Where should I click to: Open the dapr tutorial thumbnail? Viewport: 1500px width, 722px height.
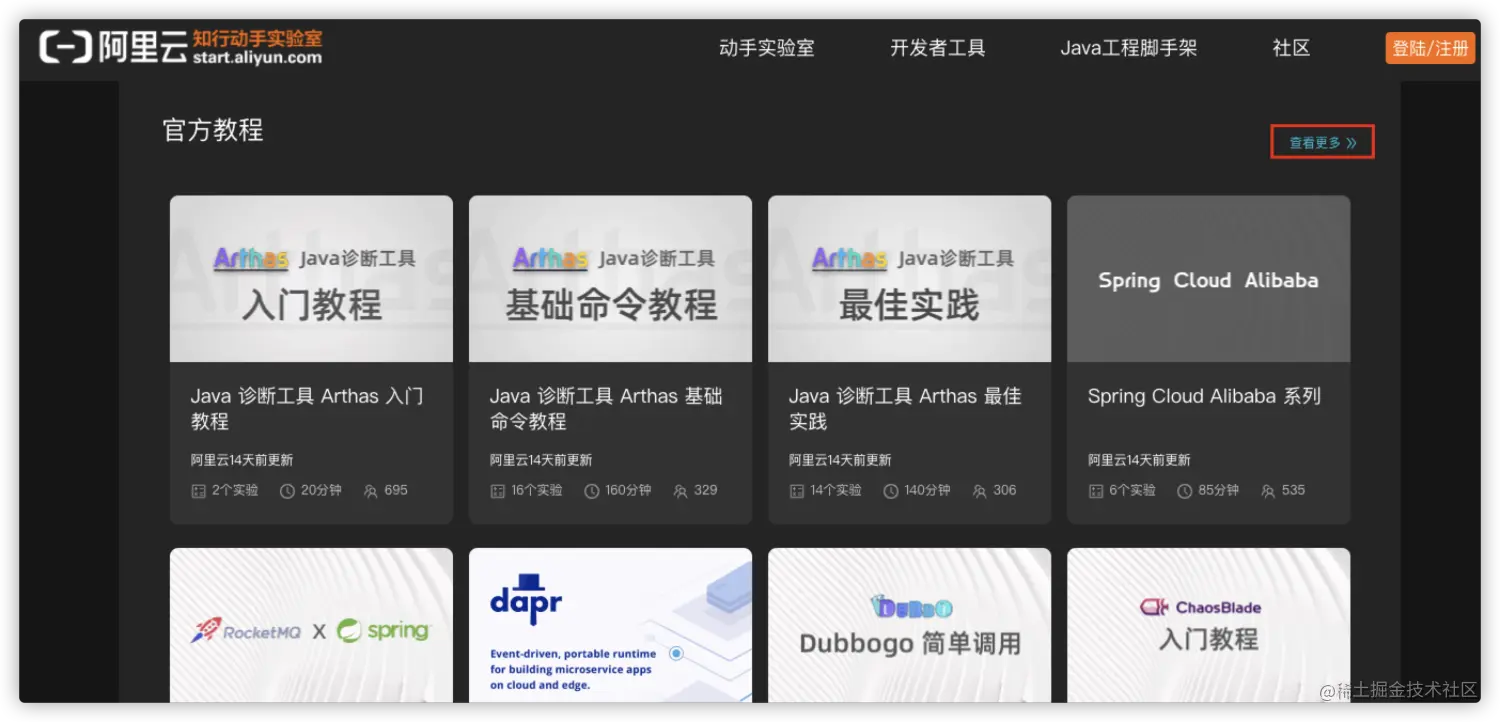click(610, 625)
